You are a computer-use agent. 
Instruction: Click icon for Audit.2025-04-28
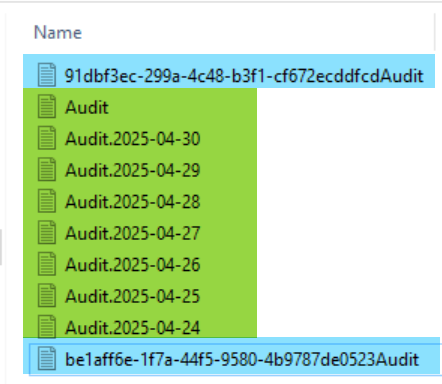(x=46, y=201)
